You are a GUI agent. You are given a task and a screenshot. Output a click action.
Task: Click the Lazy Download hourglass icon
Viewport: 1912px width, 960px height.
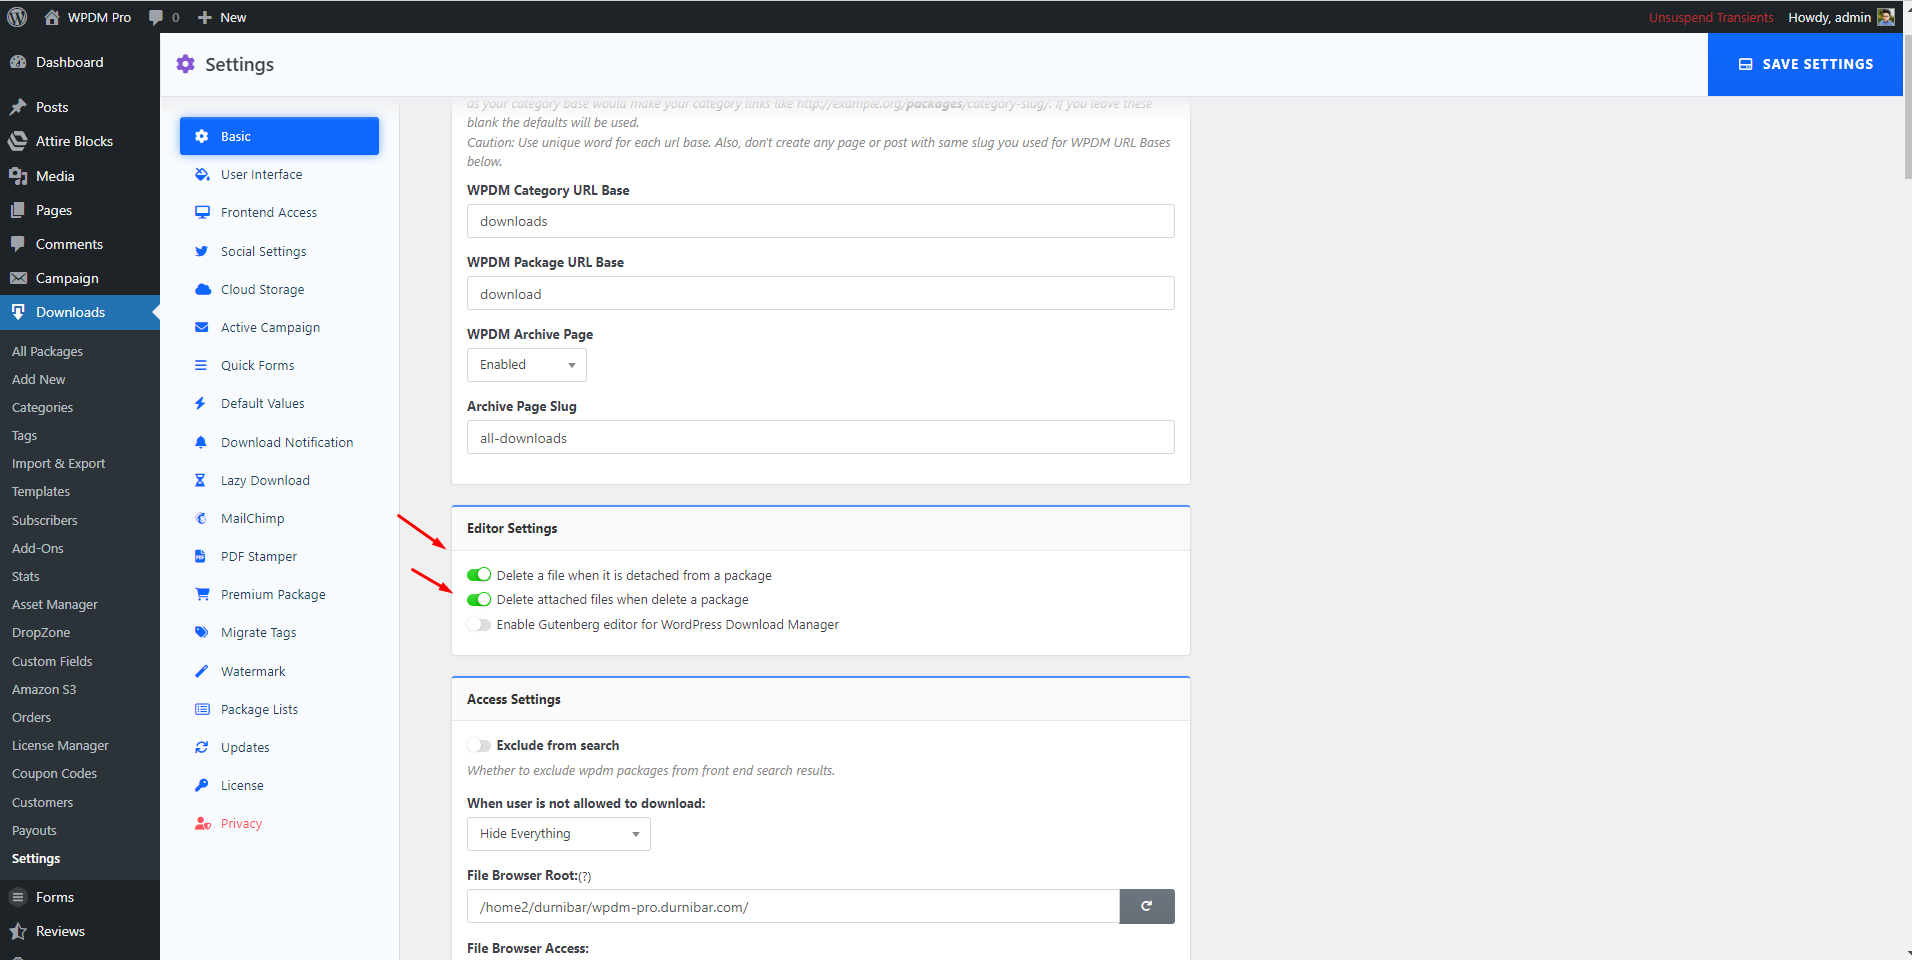pos(200,480)
